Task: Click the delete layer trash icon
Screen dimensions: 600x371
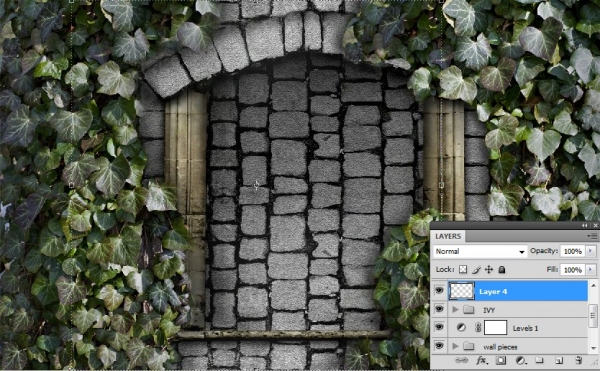Action: coord(579,360)
